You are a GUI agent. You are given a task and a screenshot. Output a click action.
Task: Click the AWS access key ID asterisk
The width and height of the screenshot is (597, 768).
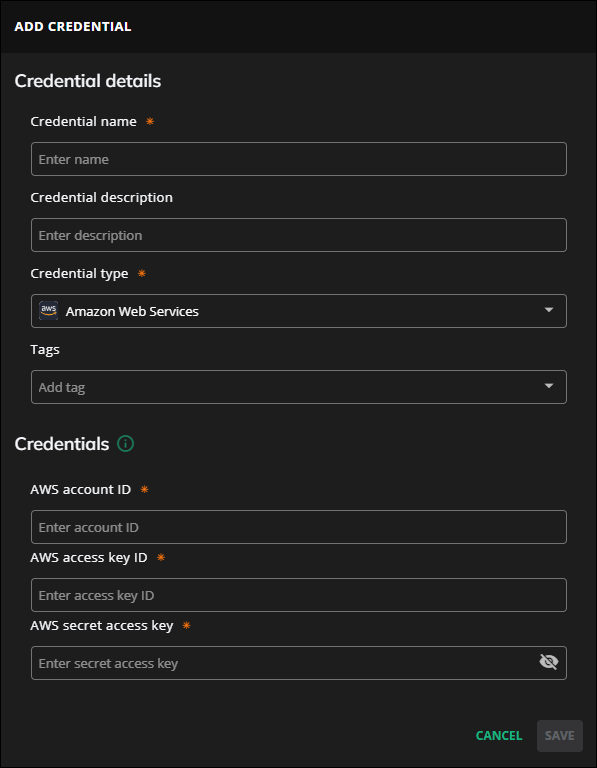[x=161, y=557]
